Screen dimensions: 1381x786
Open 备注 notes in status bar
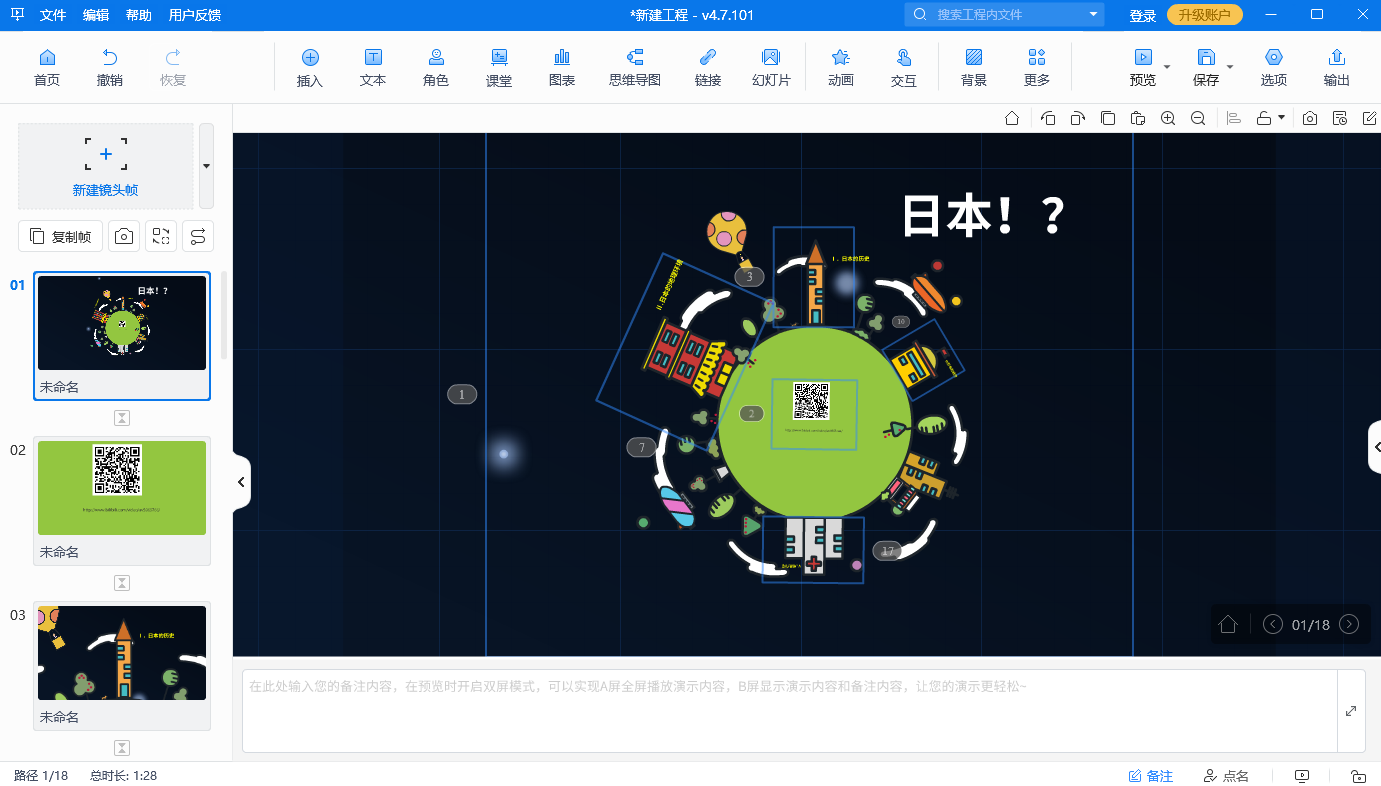tap(1151, 776)
